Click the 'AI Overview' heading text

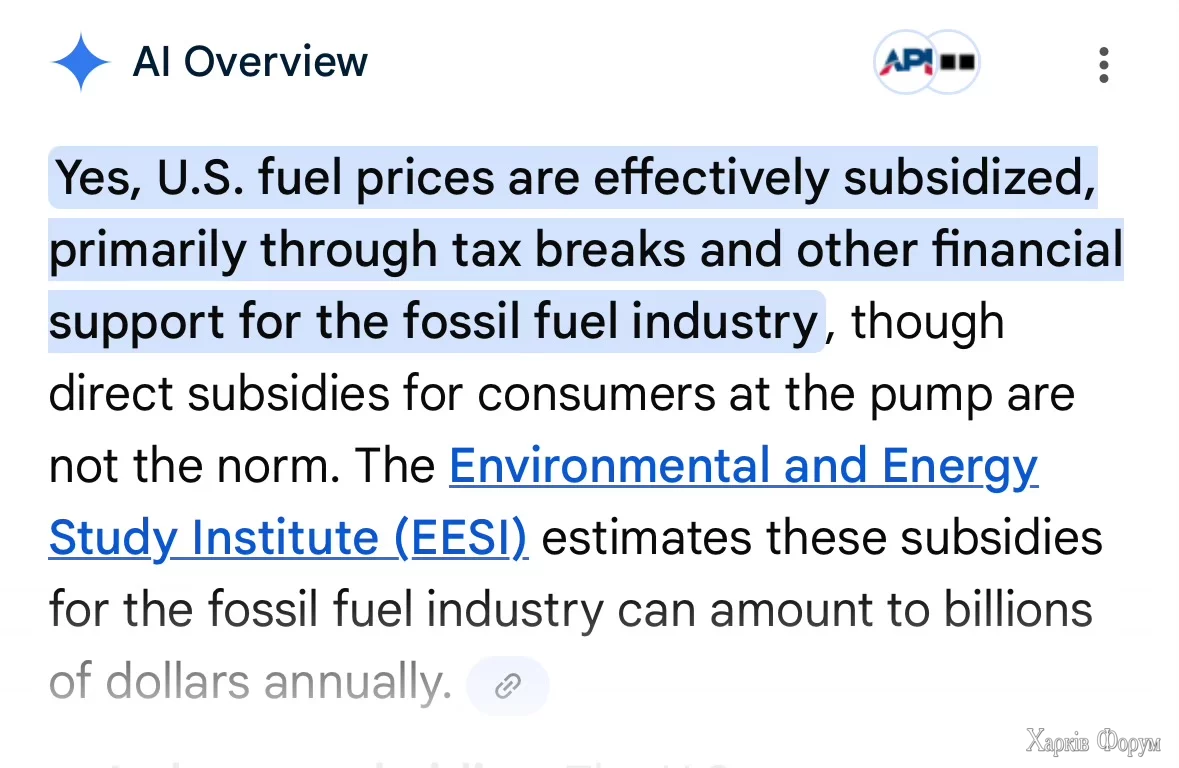pyautogui.click(x=250, y=62)
